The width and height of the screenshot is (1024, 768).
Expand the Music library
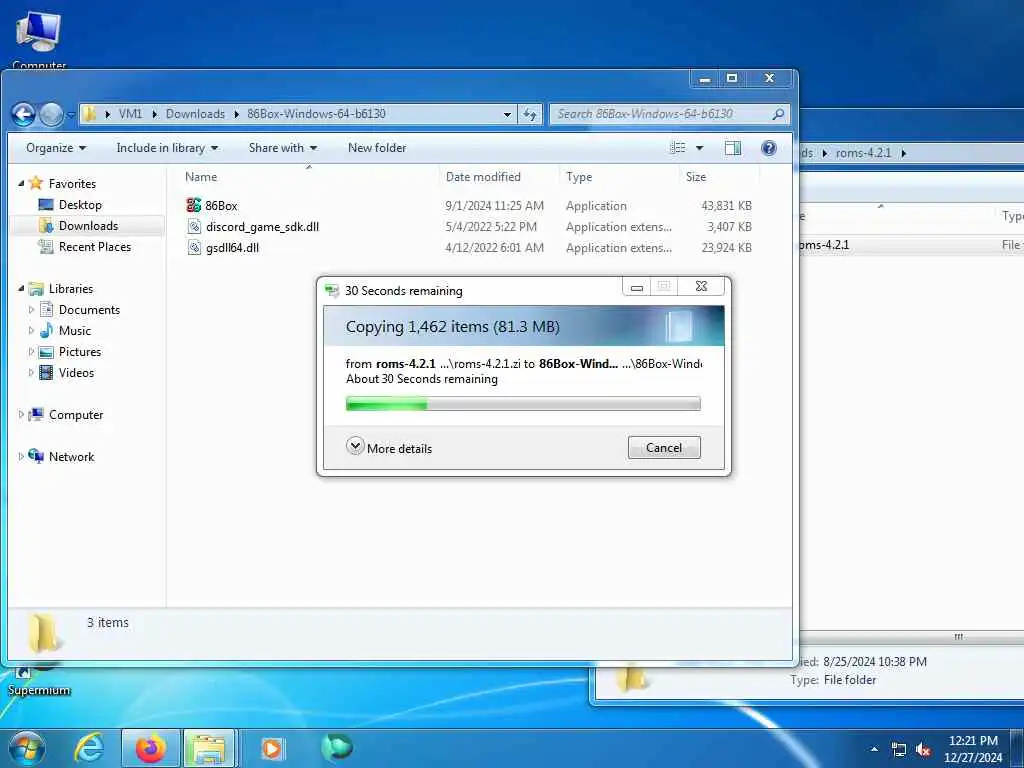tap(31, 331)
